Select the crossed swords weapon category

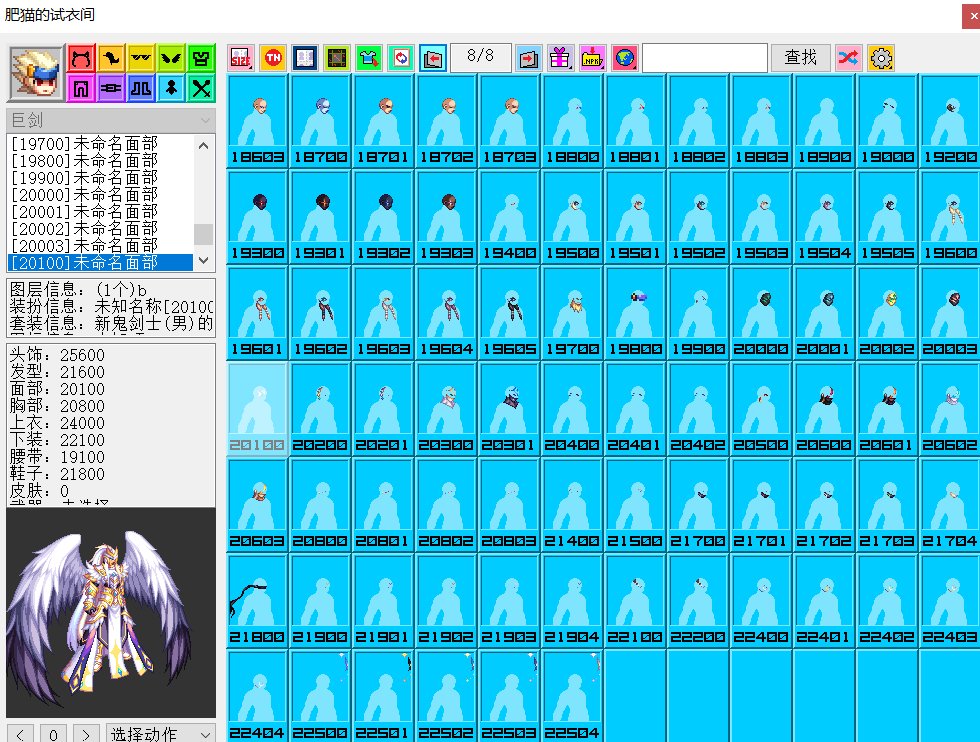pos(201,89)
